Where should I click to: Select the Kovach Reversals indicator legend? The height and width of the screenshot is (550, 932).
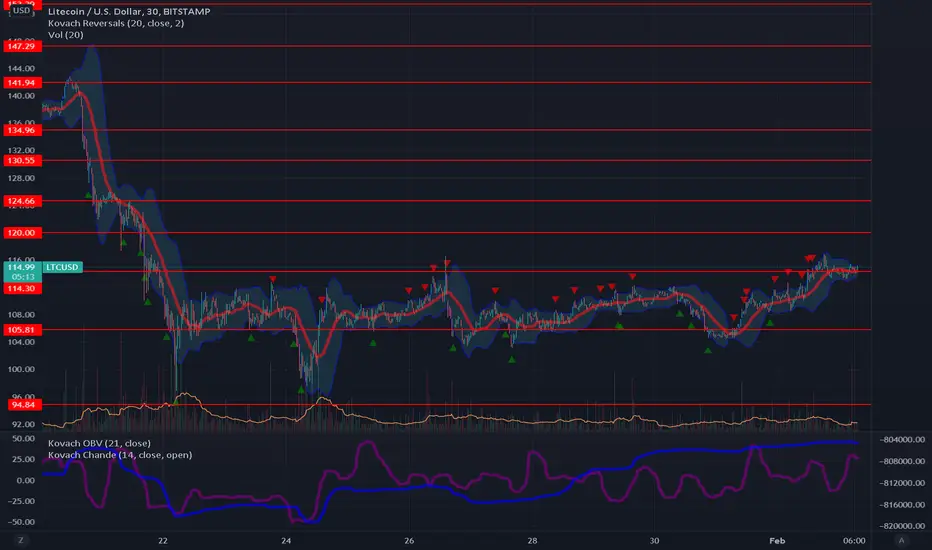(x=116, y=23)
